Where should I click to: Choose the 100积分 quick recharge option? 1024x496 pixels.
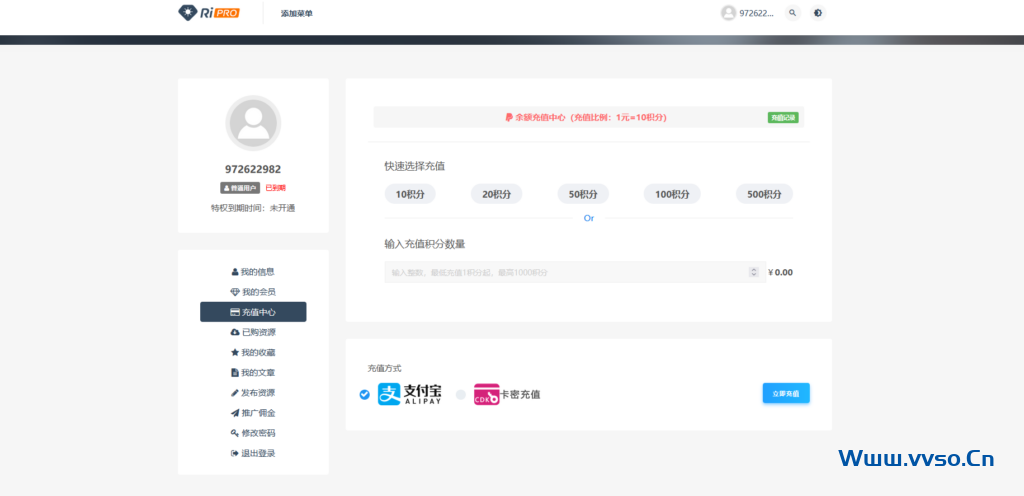(x=671, y=194)
